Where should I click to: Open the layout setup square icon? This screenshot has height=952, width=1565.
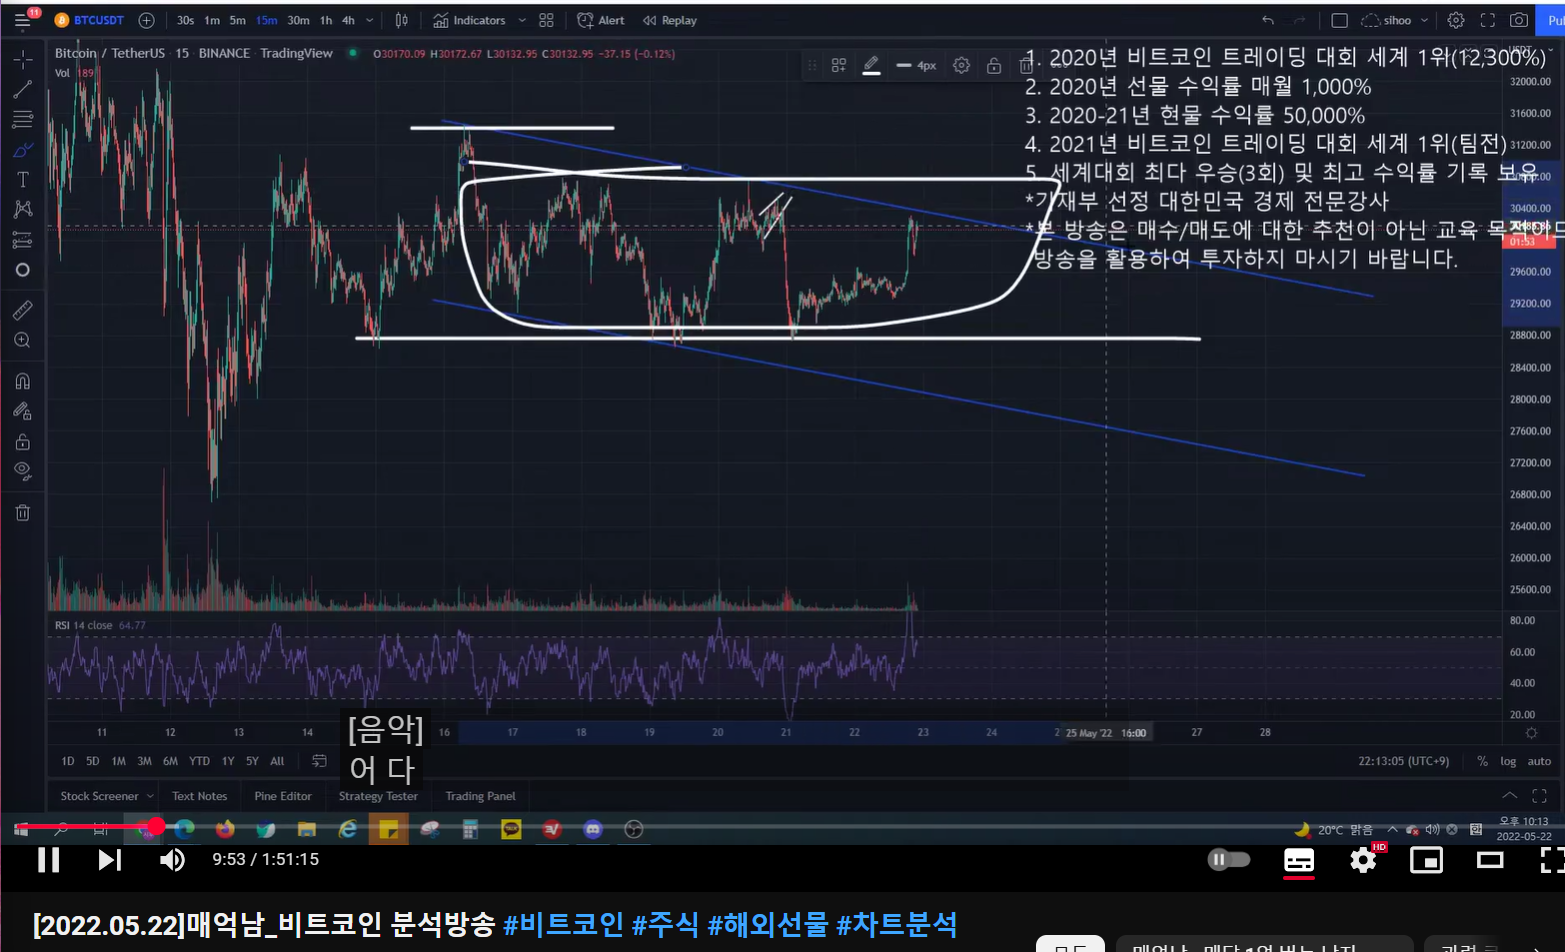[x=1340, y=20]
